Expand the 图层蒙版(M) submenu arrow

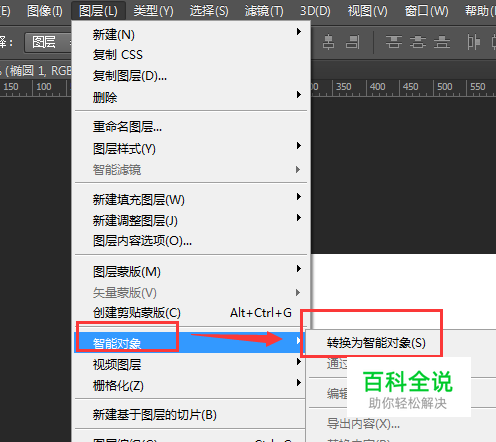pyautogui.click(x=299, y=269)
